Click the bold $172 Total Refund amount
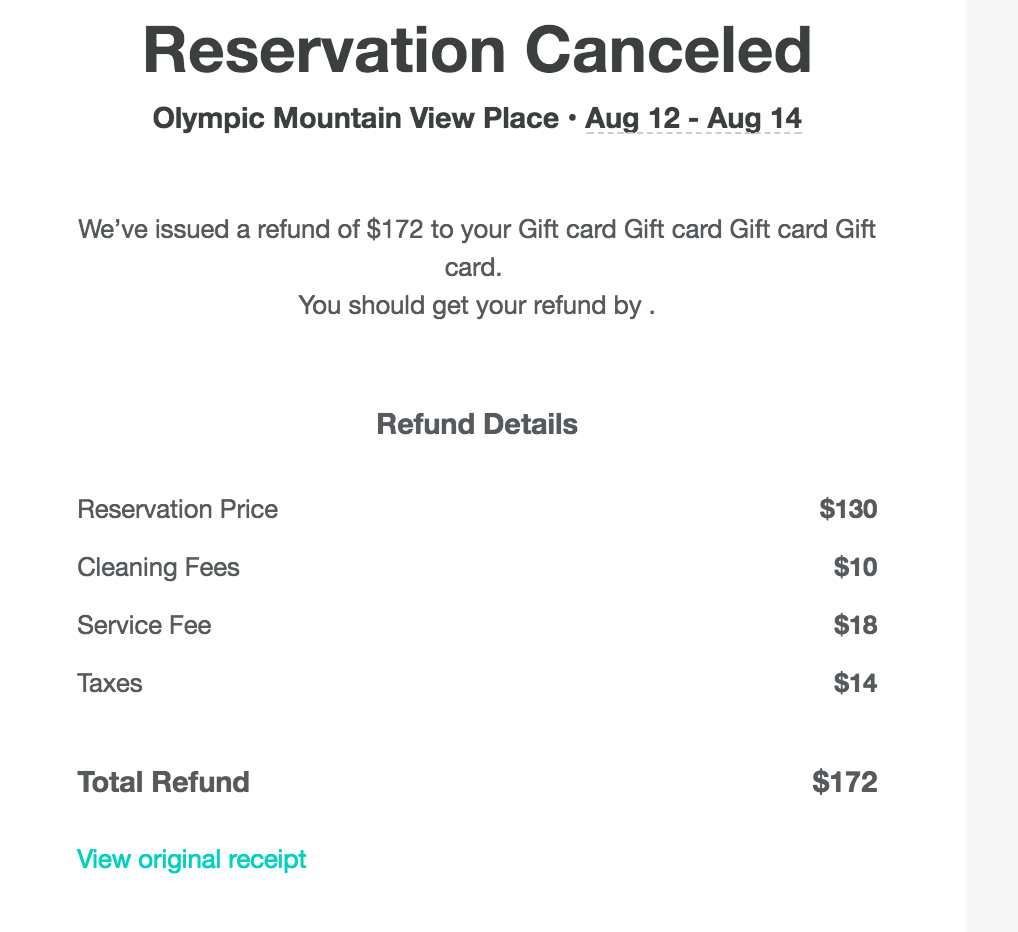This screenshot has width=1018, height=932. (844, 782)
